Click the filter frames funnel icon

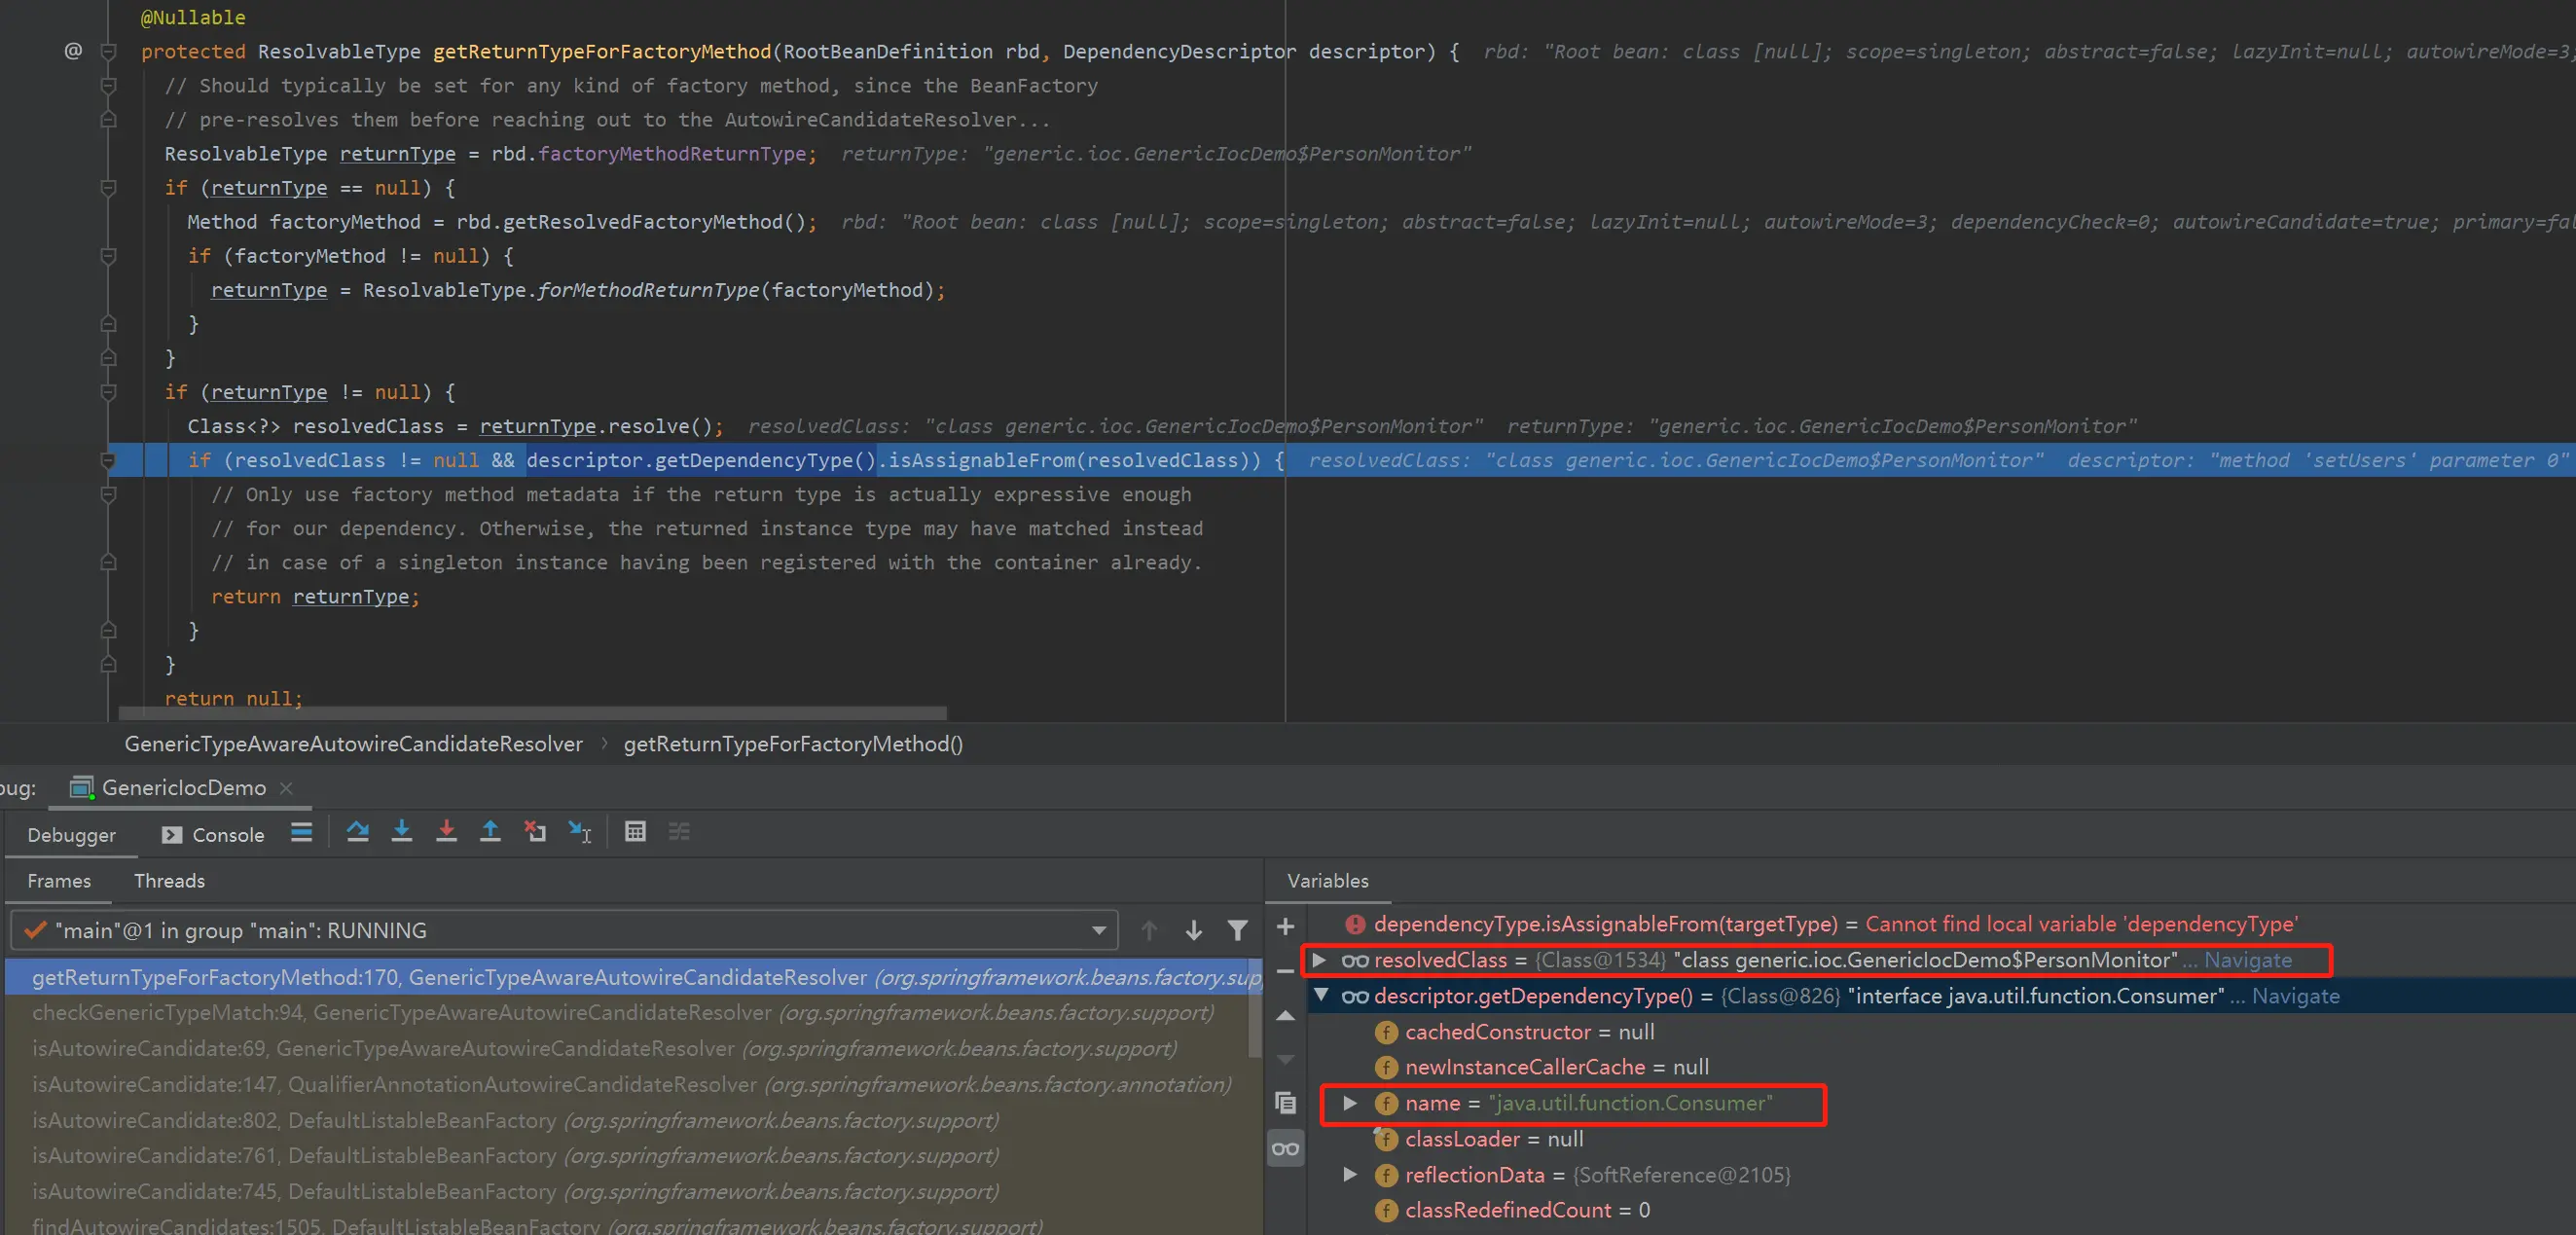click(1237, 931)
